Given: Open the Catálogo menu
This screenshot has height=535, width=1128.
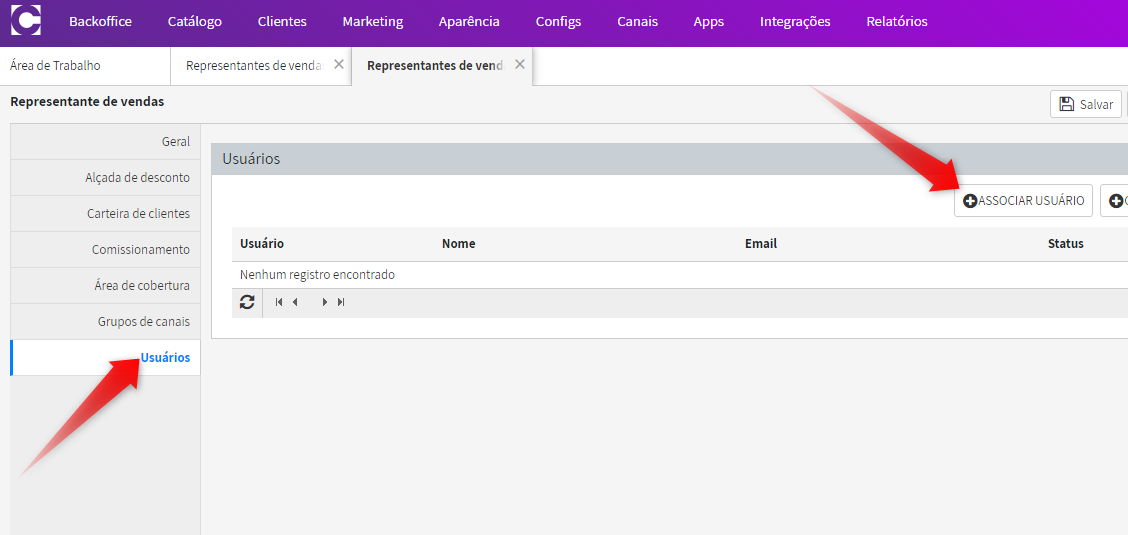Looking at the screenshot, I should [x=195, y=22].
